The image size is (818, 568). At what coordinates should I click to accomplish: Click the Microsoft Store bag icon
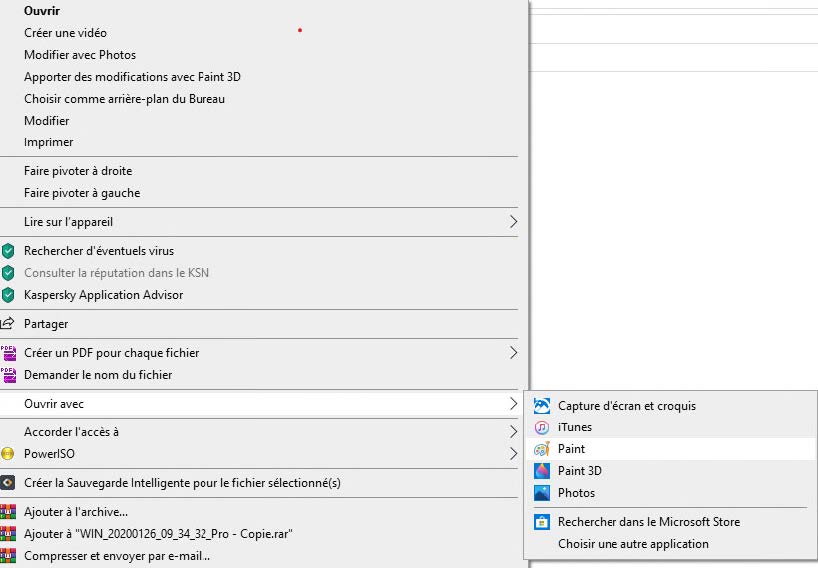click(x=542, y=522)
